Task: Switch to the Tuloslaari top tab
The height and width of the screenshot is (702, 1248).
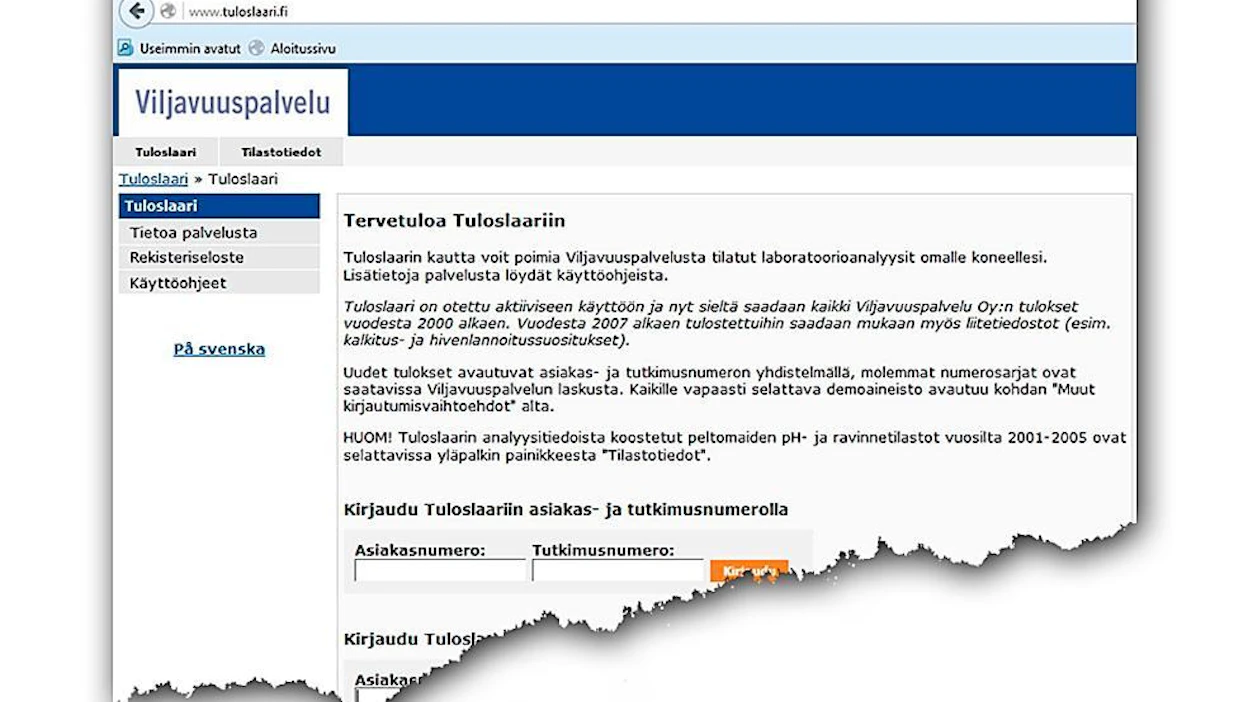Action: click(166, 152)
